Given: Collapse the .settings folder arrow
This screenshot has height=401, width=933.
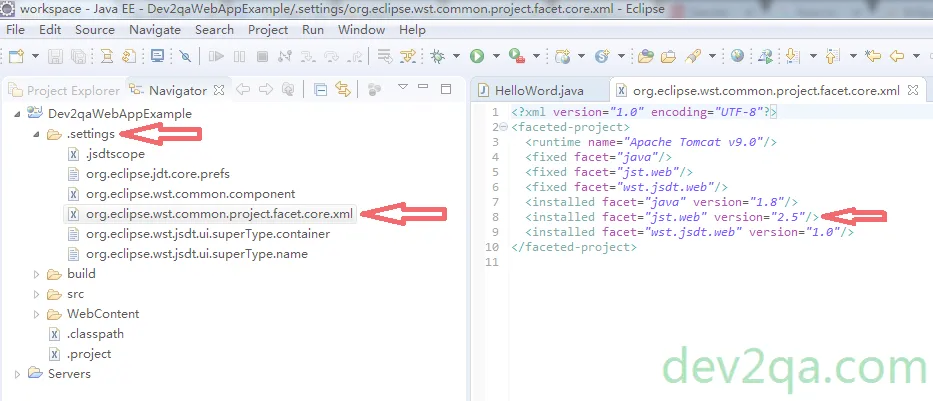Looking at the screenshot, I should pos(36,134).
